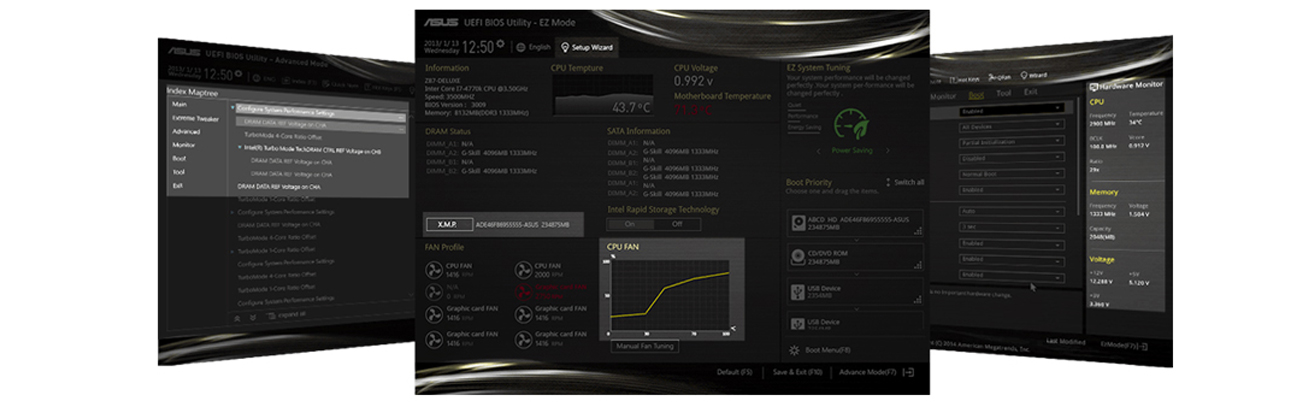Select the CD/DVD ROM boot device
Image resolution: width=1300 pixels, height=402 pixels.
(x=855, y=257)
